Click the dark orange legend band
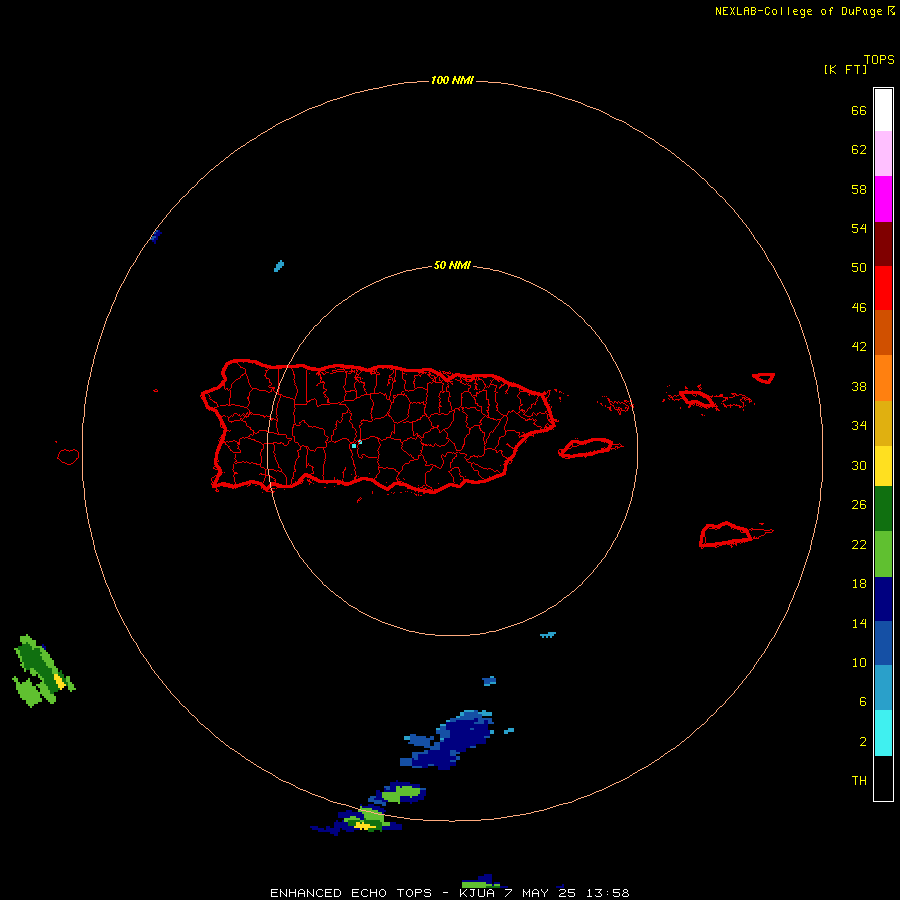 pos(883,332)
